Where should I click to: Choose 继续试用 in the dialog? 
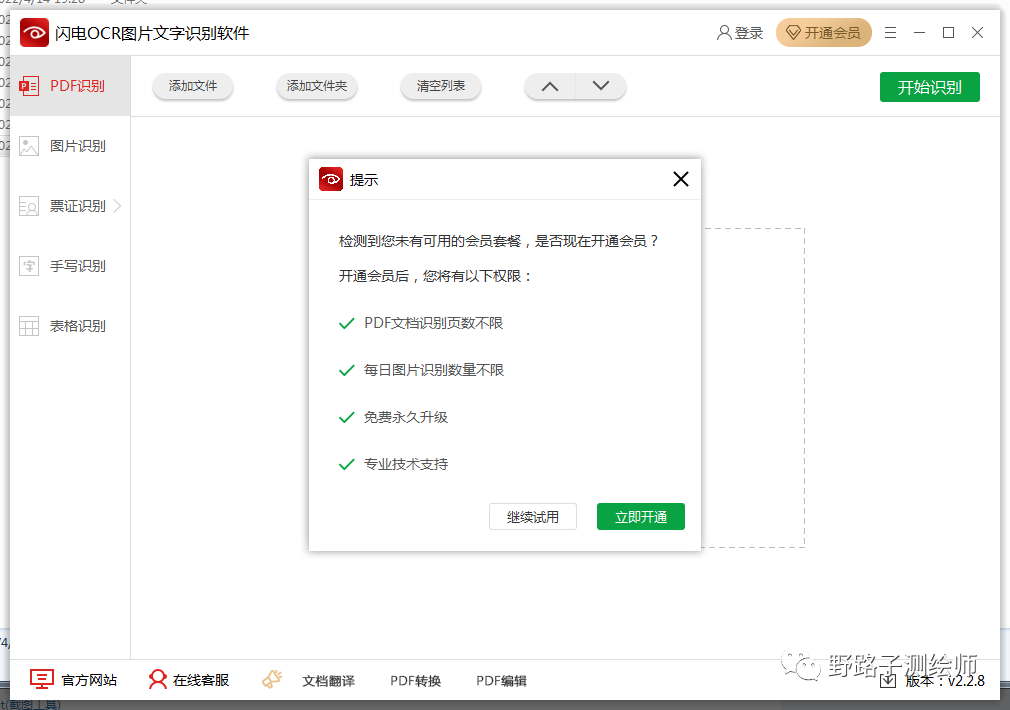(x=533, y=517)
